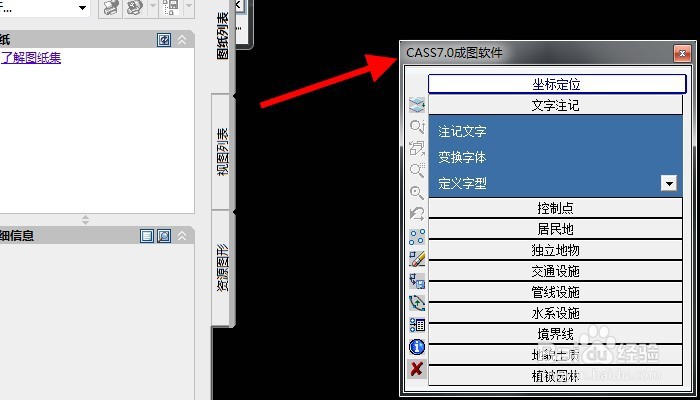Click the red X delete icon
Viewport: 700px width, 400px height.
pos(417,369)
